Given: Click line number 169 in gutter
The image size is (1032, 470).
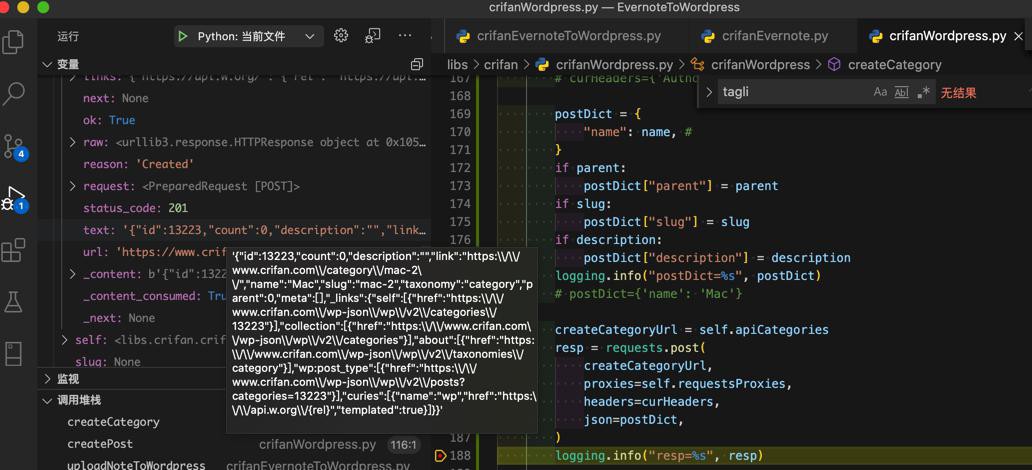Looking at the screenshot, I should [x=459, y=114].
